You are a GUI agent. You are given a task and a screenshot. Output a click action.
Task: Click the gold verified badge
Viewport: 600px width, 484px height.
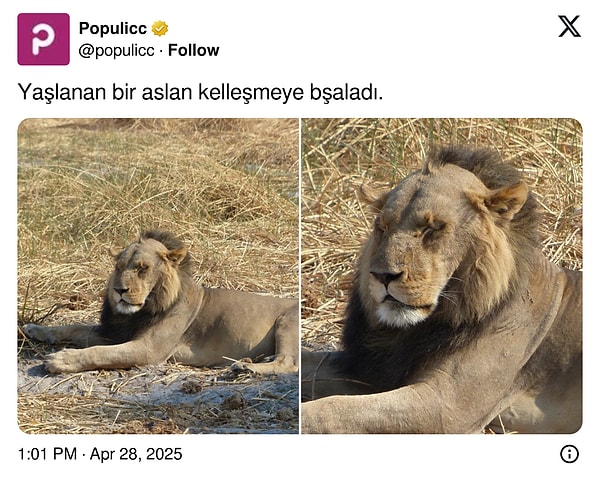pos(160,28)
